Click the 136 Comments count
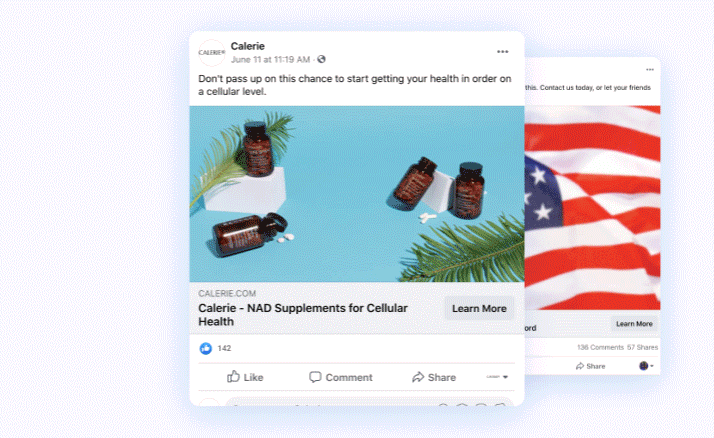Screen dimensions: 714x438 click(x=600, y=347)
